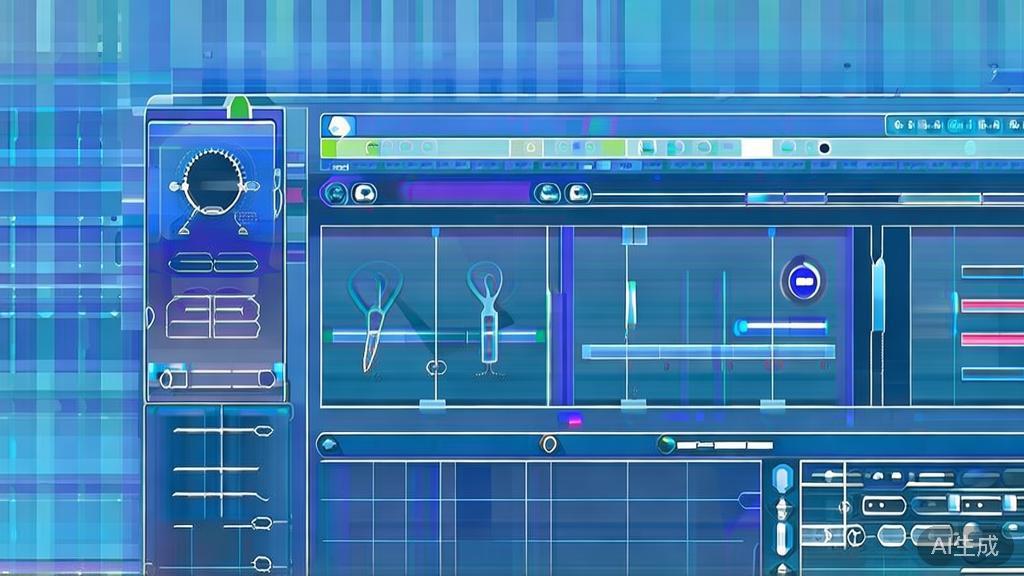Image resolution: width=1024 pixels, height=576 pixels.
Task: Select the highlighted green segment in the toolbar strip
Action: (330, 147)
